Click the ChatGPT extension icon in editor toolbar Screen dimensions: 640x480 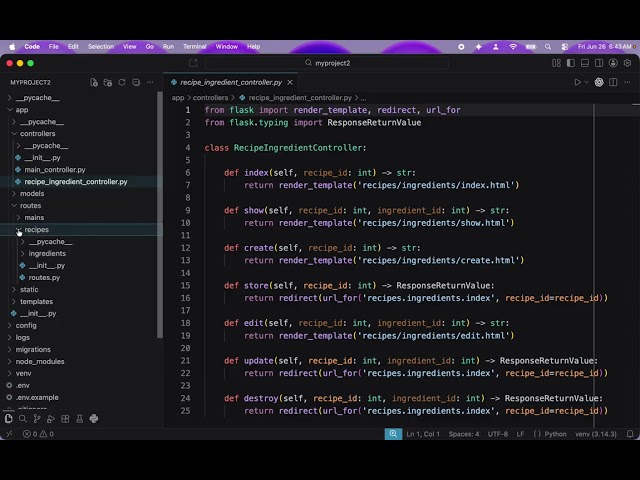pyautogui.click(x=599, y=82)
